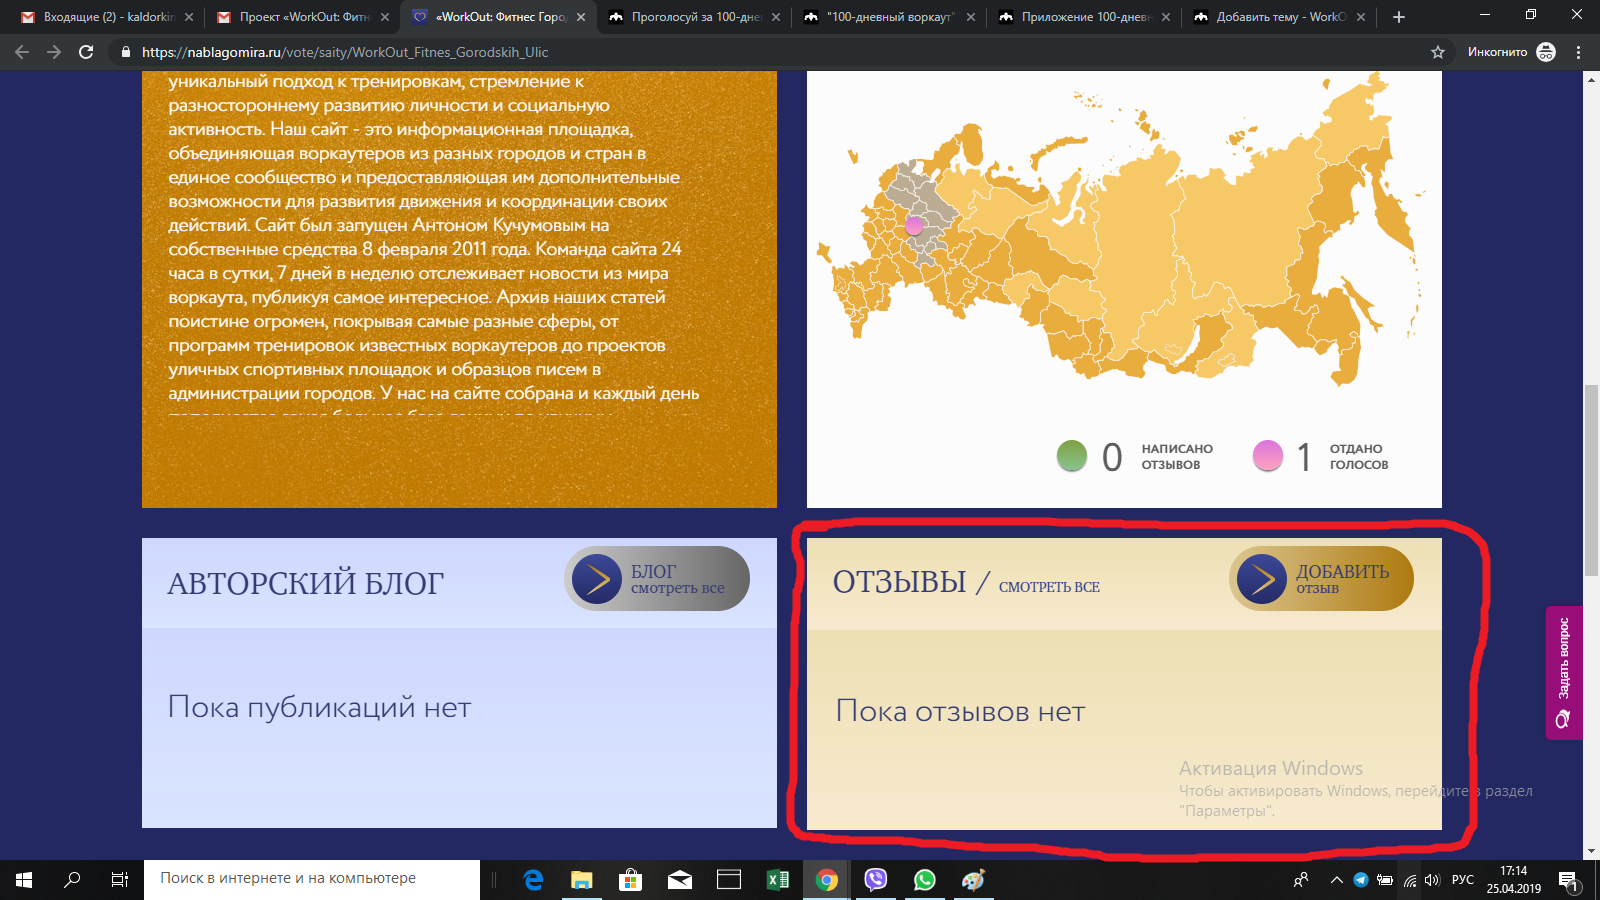This screenshot has width=1600, height=900.
Task: Bookmark this page with the star icon
Action: click(x=1438, y=52)
